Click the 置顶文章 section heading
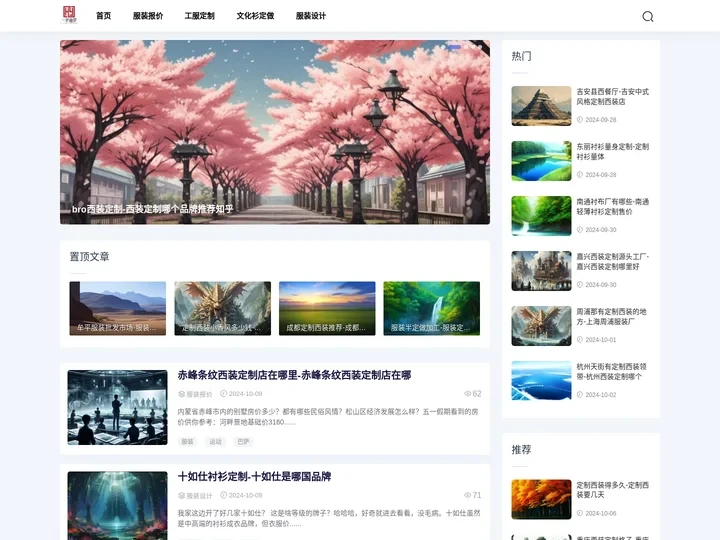 click(x=90, y=257)
